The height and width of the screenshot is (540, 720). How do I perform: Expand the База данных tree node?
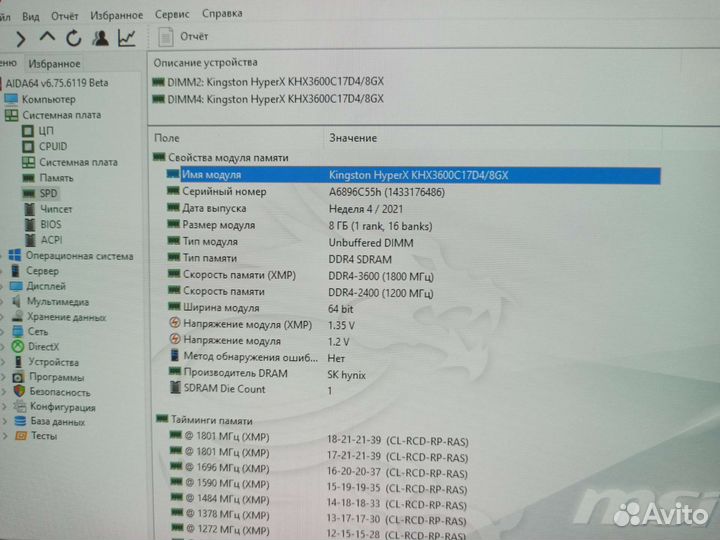click(5, 422)
